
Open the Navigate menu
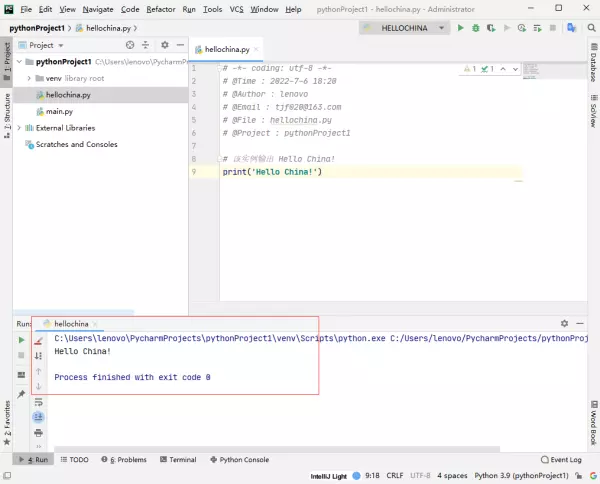pyautogui.click(x=98, y=9)
